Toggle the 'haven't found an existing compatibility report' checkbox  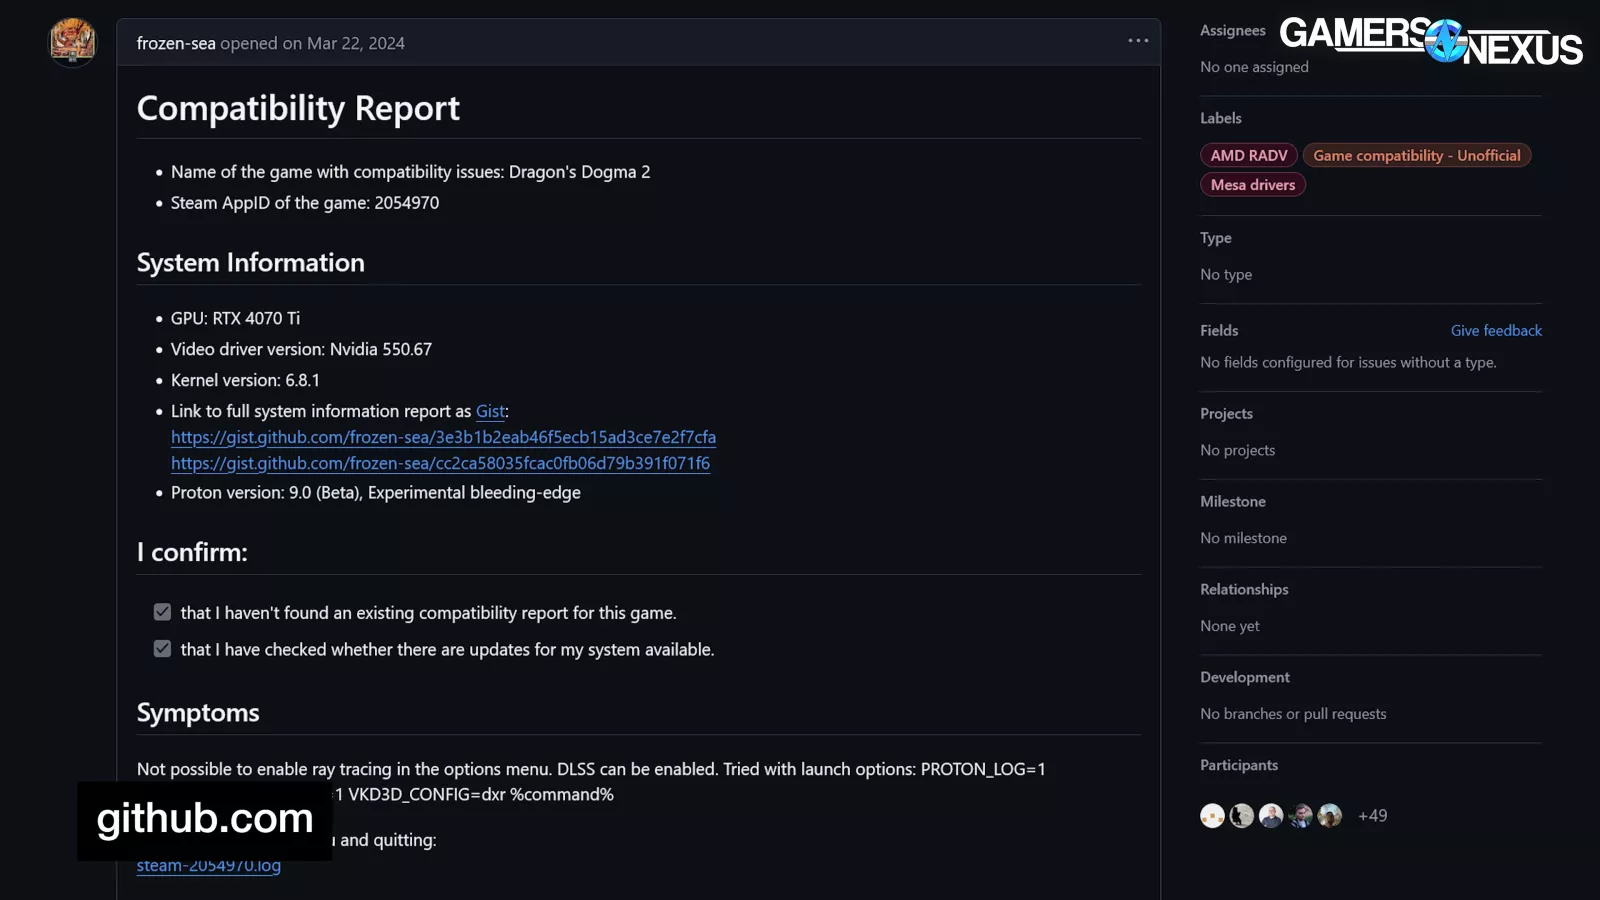pos(162,612)
